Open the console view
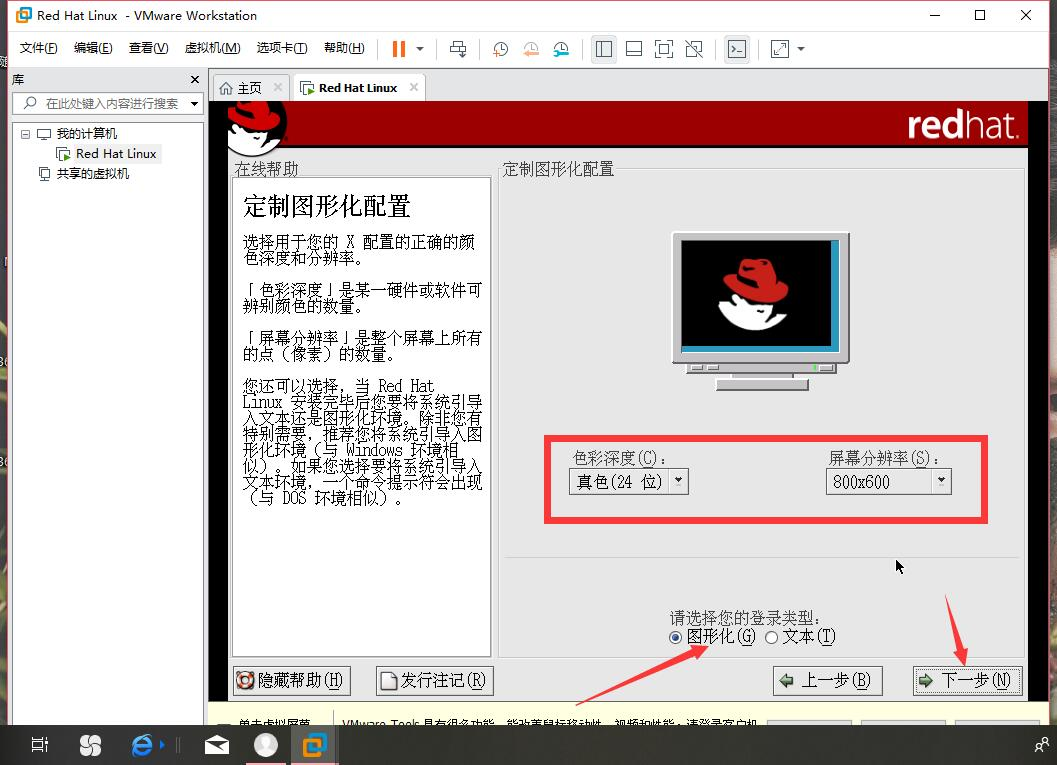The height and width of the screenshot is (765, 1057). tap(737, 49)
